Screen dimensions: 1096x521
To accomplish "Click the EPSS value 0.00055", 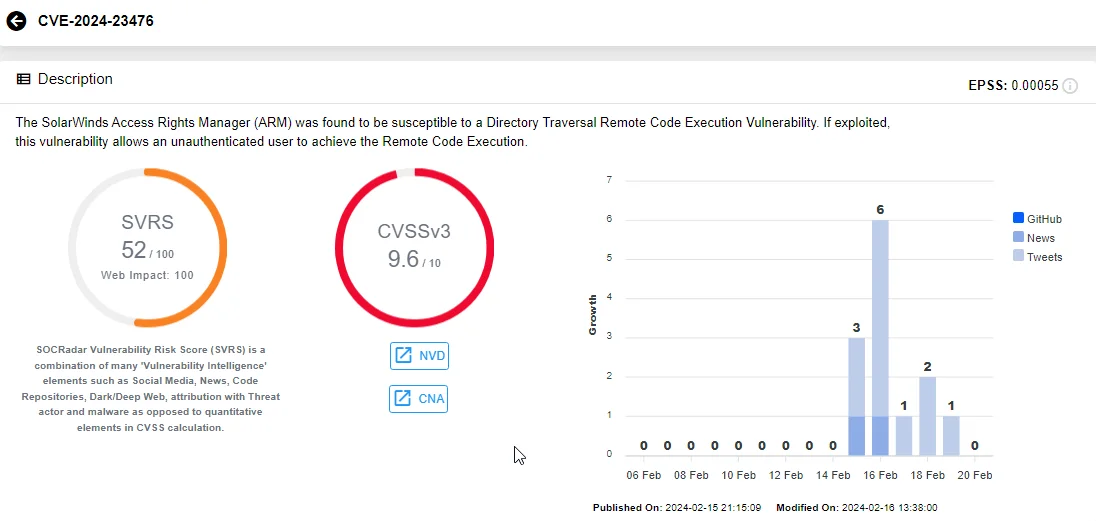I will [x=1035, y=86].
